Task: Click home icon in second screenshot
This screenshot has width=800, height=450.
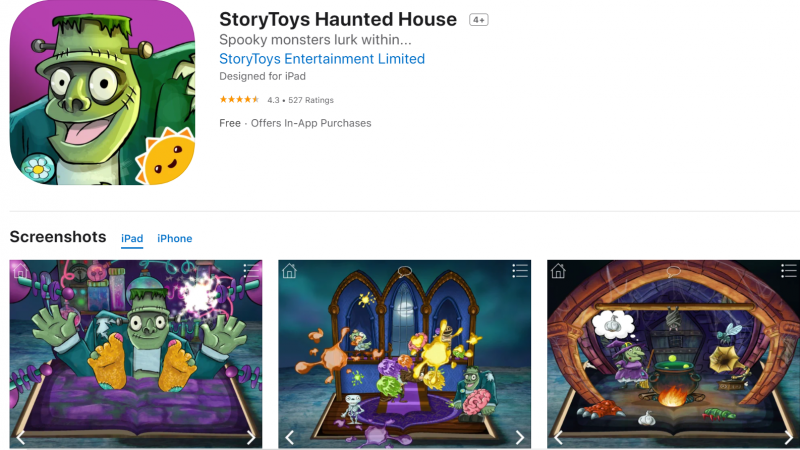Action: coord(289,270)
